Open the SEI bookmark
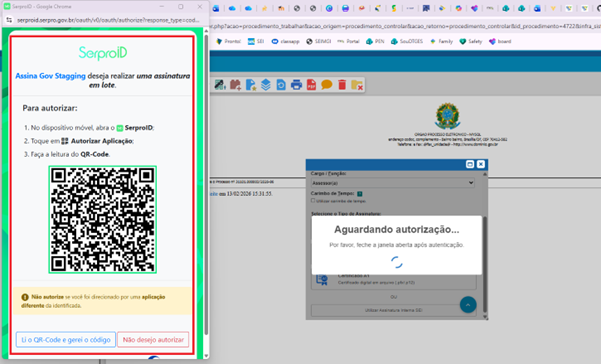 pyautogui.click(x=256, y=41)
